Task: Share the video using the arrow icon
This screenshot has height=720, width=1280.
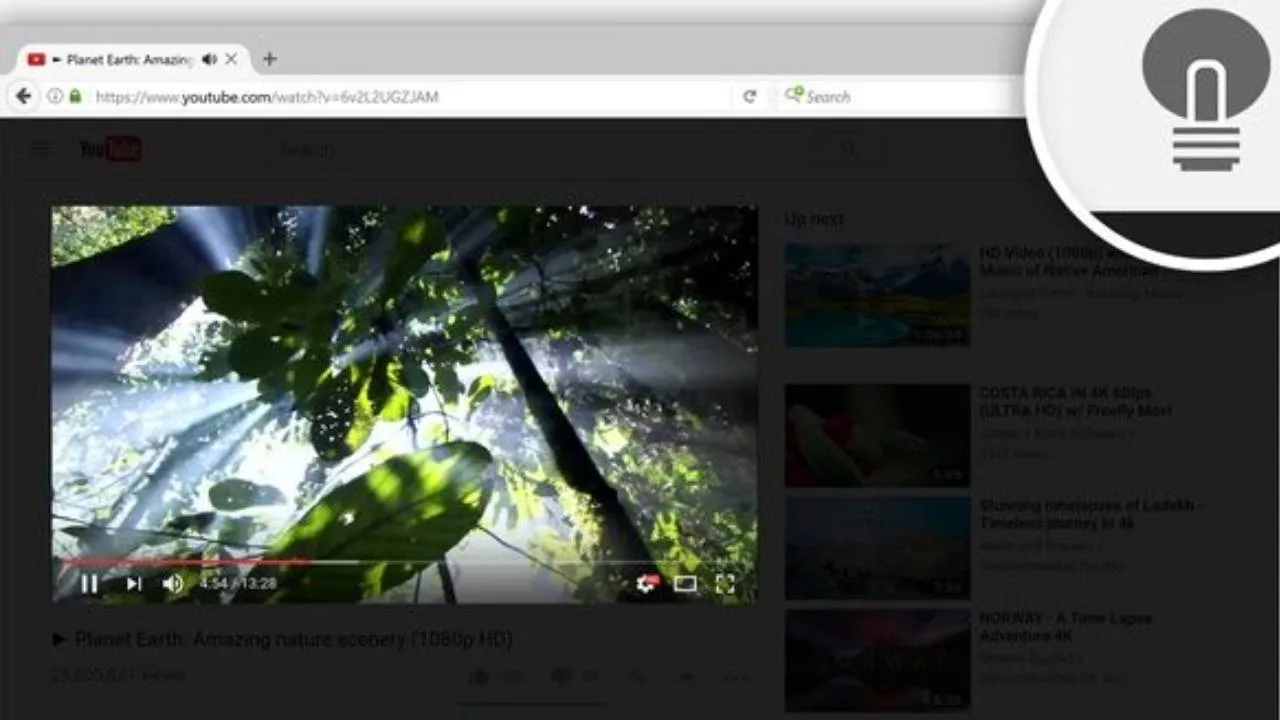Action: tap(685, 677)
